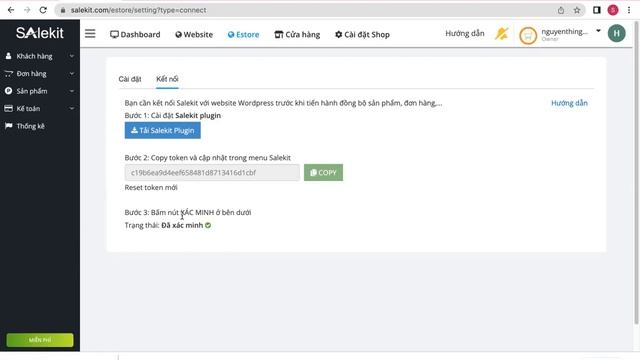Open the Estore menu

(x=243, y=35)
